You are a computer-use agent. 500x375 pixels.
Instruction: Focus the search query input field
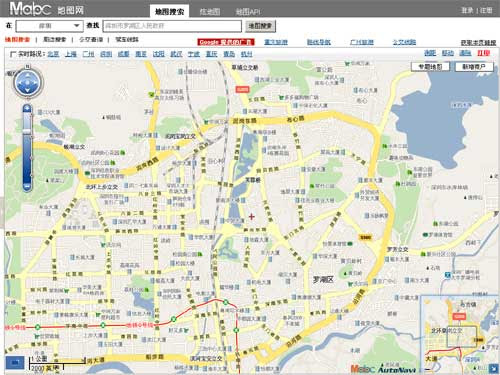coord(172,26)
